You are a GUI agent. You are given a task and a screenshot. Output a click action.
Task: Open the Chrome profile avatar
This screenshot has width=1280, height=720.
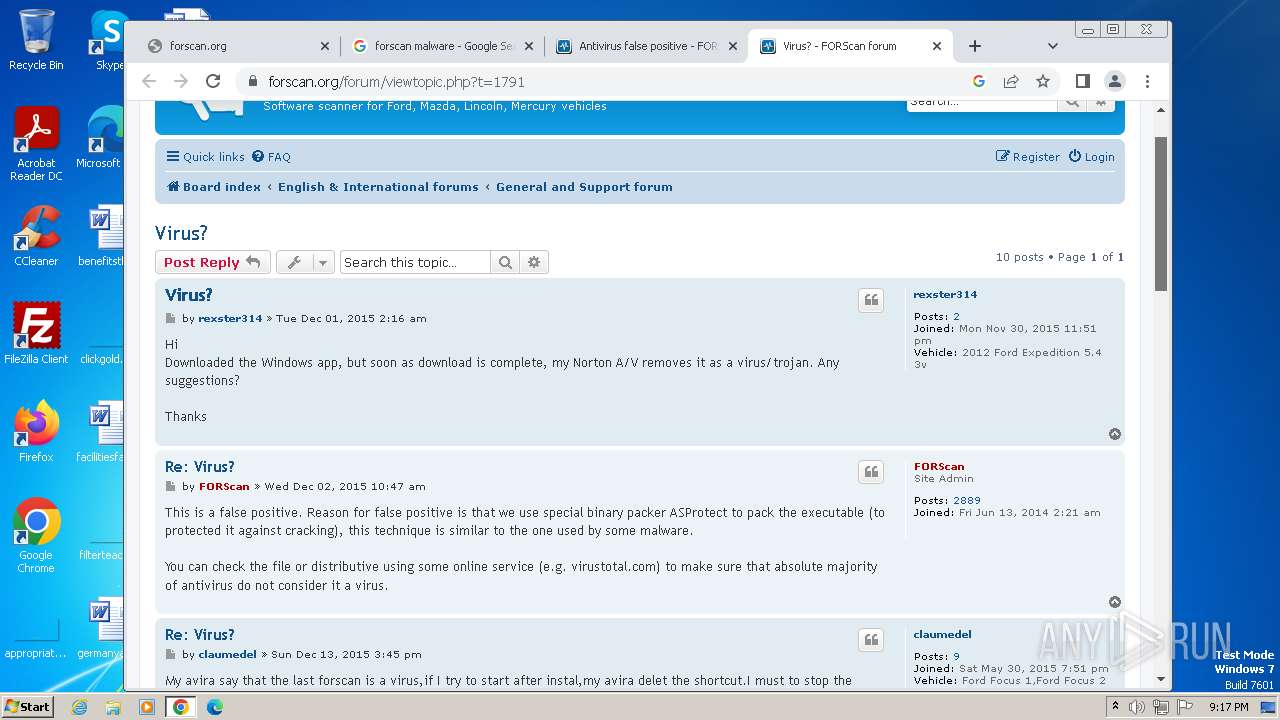click(x=1115, y=82)
